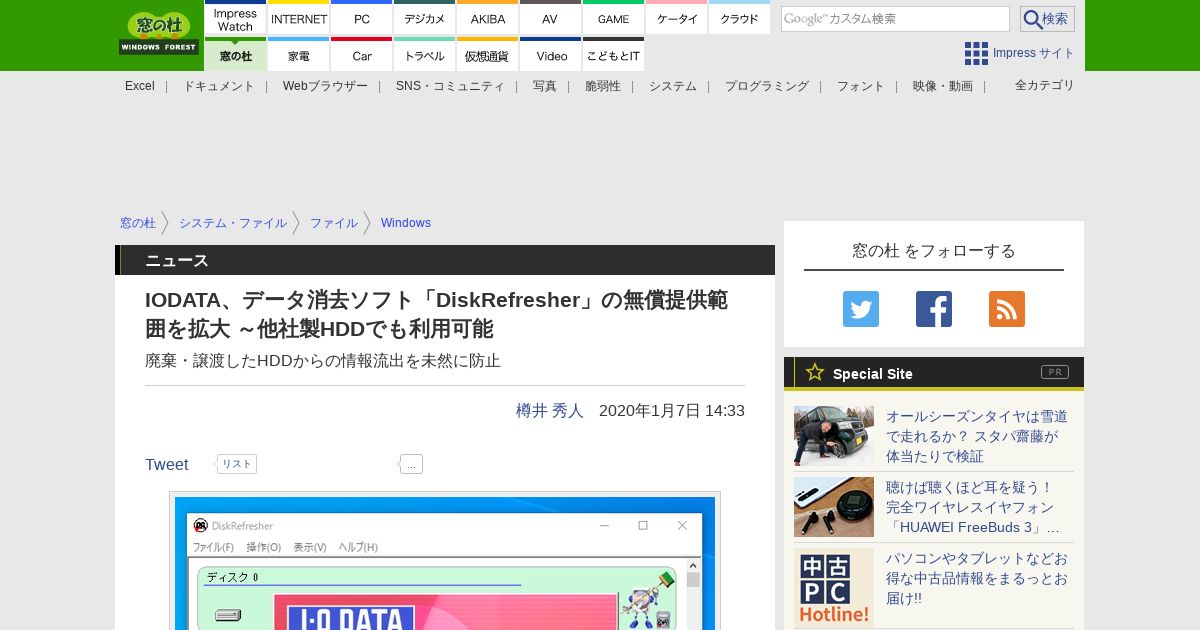Open the ケータイ tab
1200x630 pixels.
(x=677, y=19)
